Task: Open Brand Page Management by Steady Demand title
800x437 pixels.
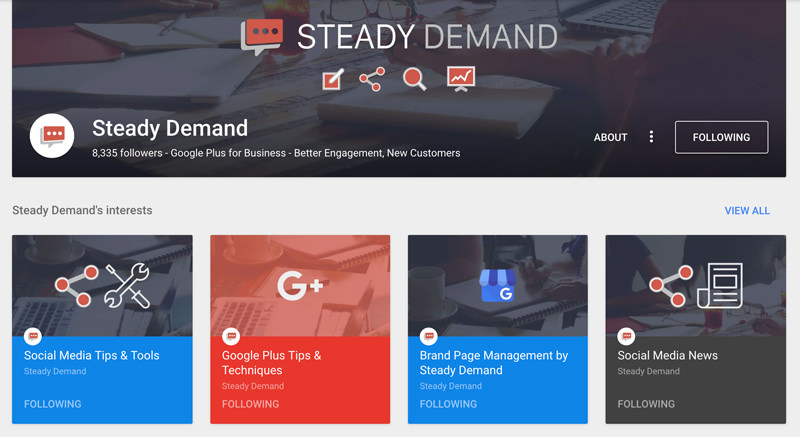Action: coord(493,363)
